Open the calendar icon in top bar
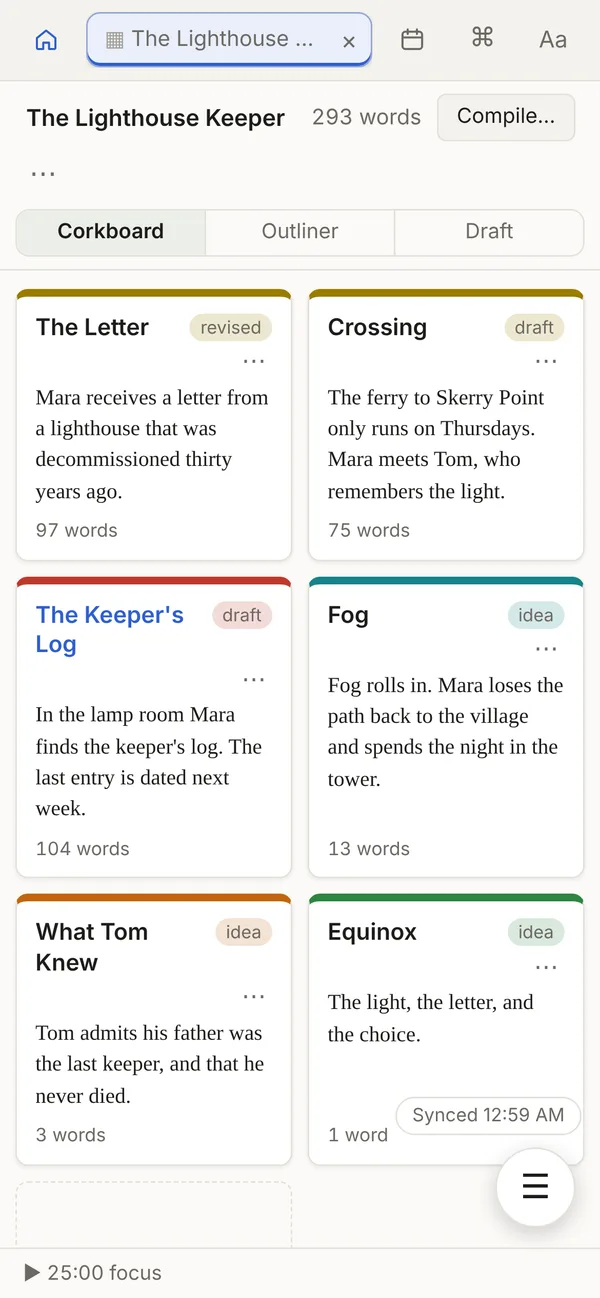This screenshot has height=1298, width=600. pyautogui.click(x=412, y=39)
